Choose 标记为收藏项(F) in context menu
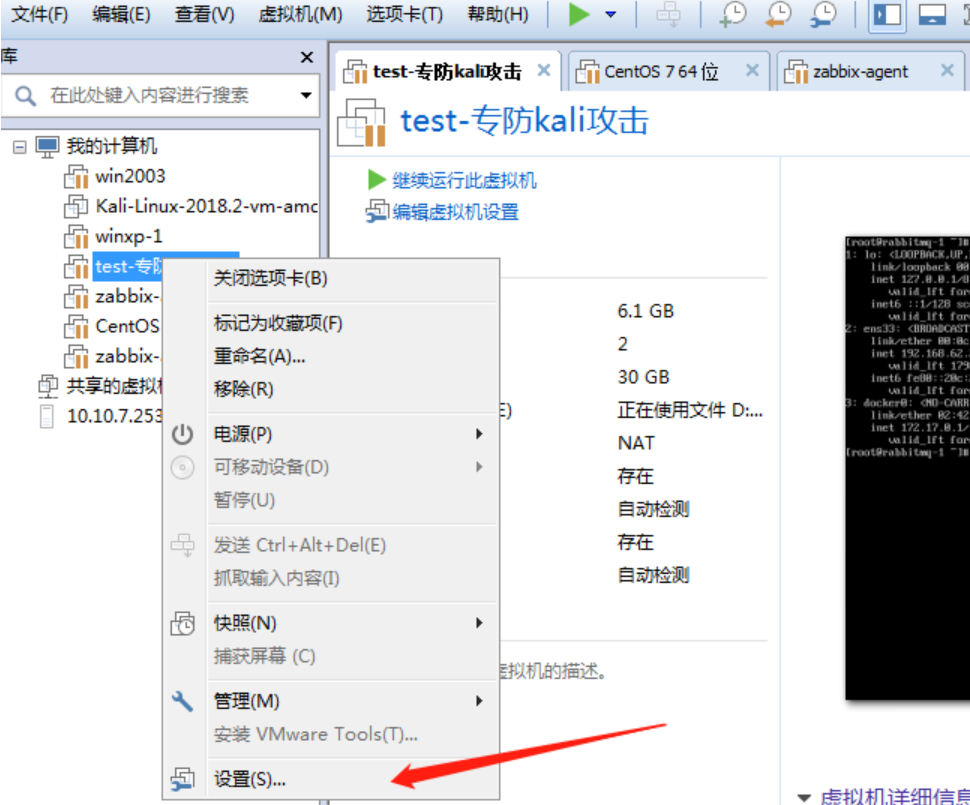 (x=353, y=323)
